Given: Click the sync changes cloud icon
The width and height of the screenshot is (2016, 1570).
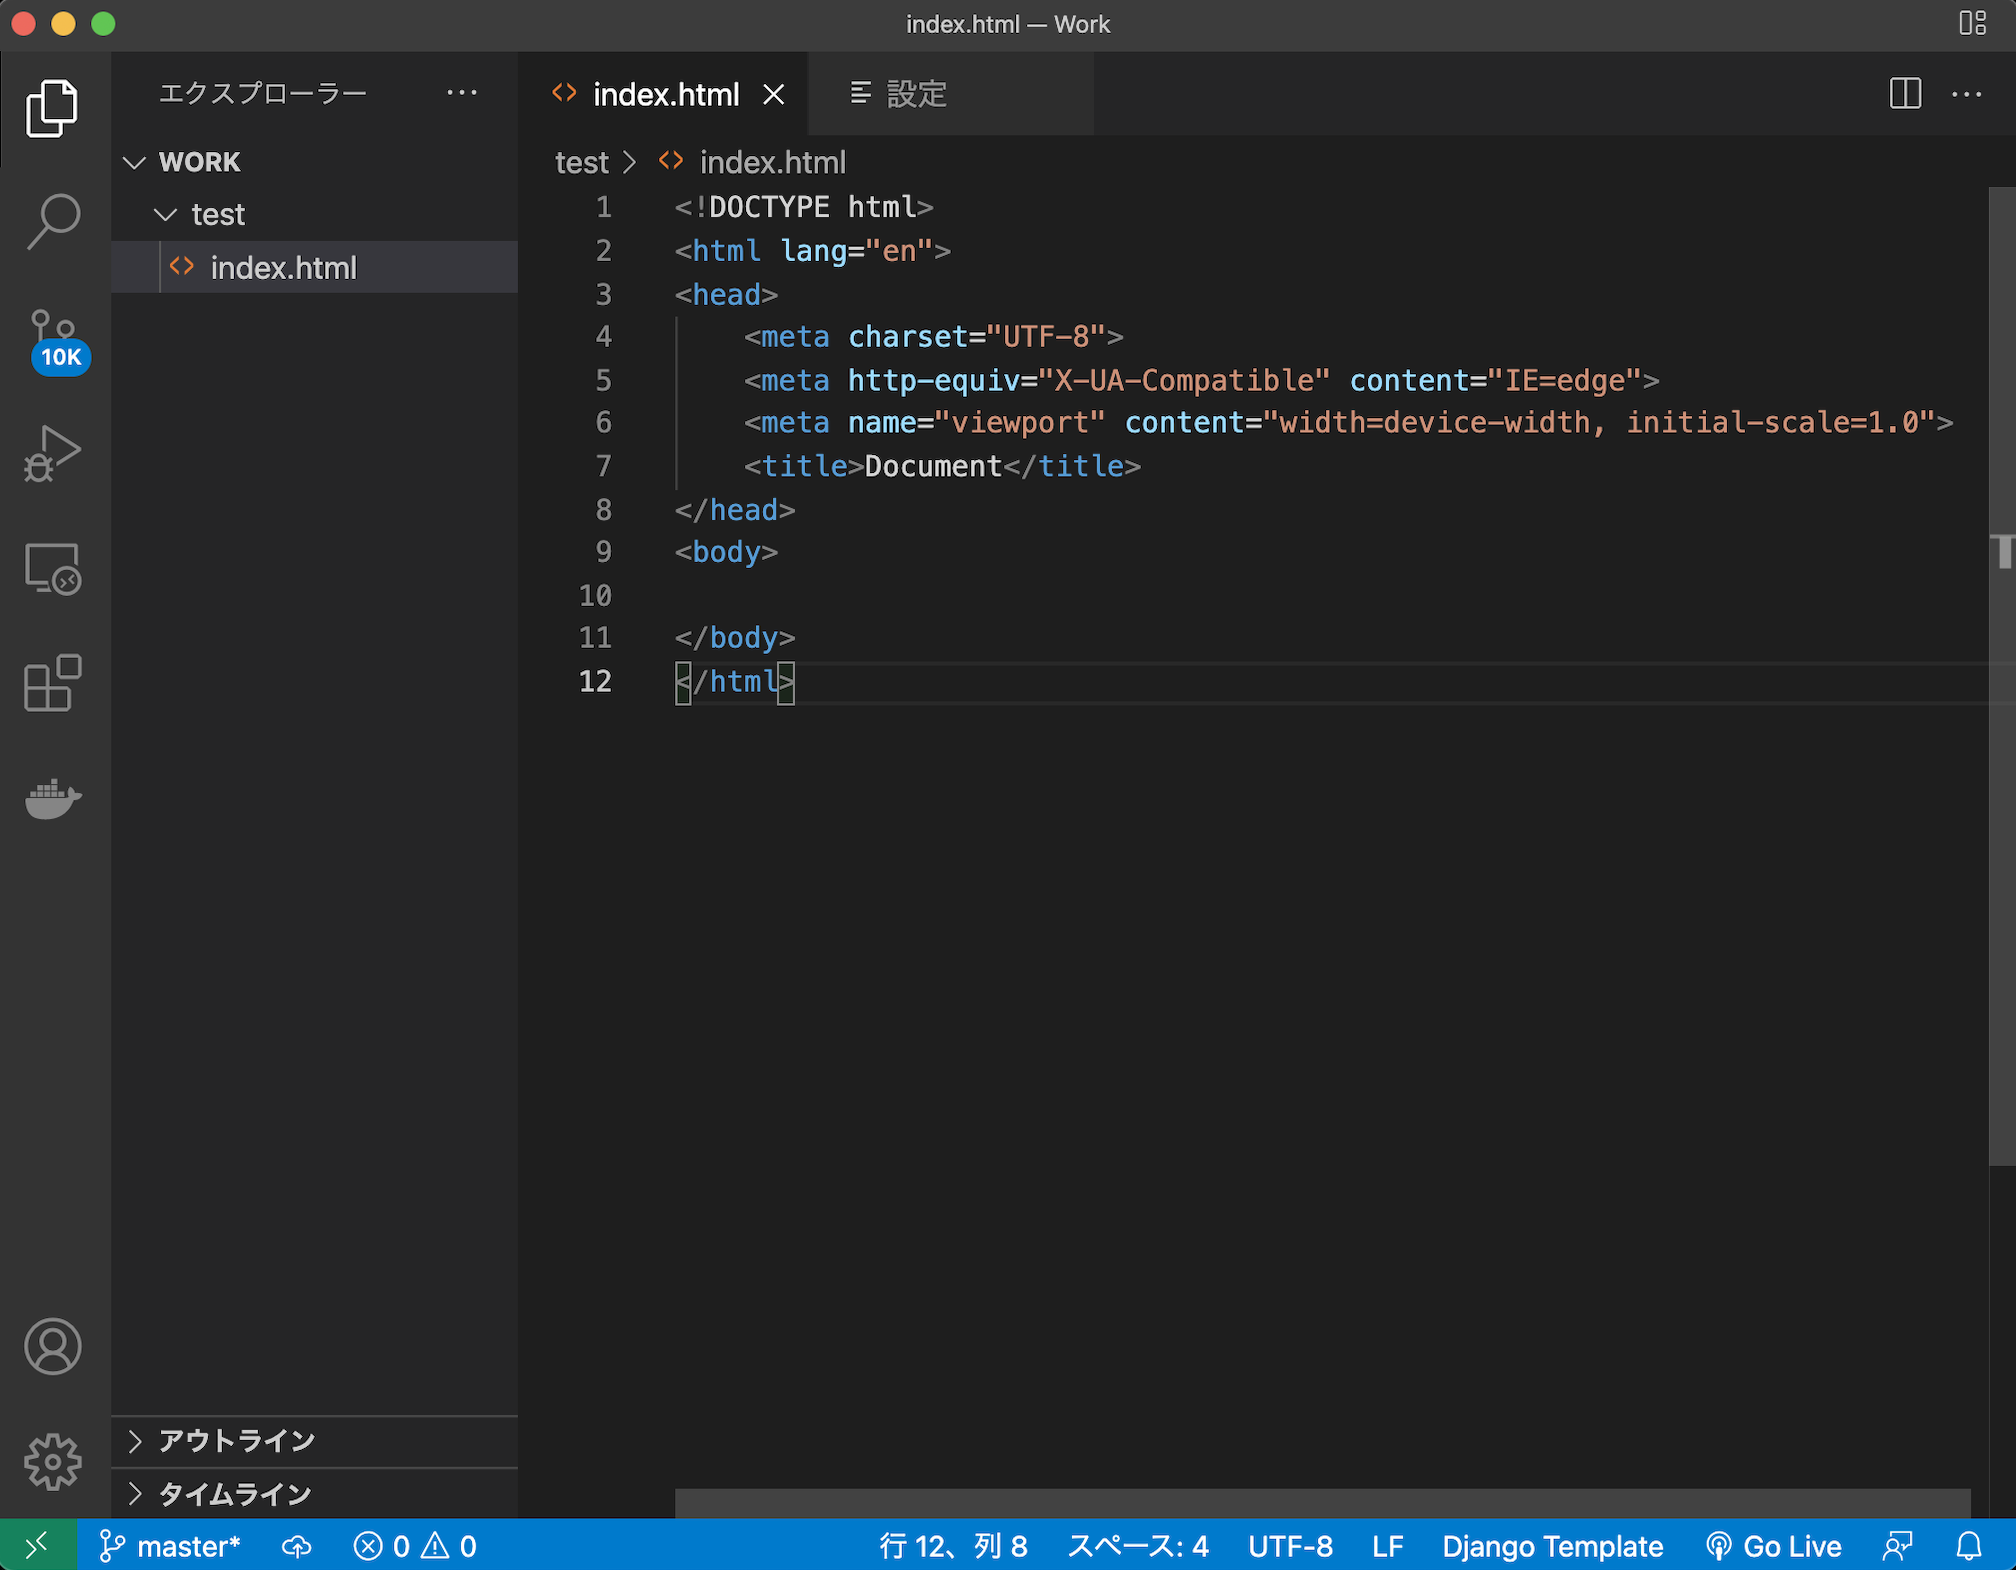Looking at the screenshot, I should click(296, 1546).
